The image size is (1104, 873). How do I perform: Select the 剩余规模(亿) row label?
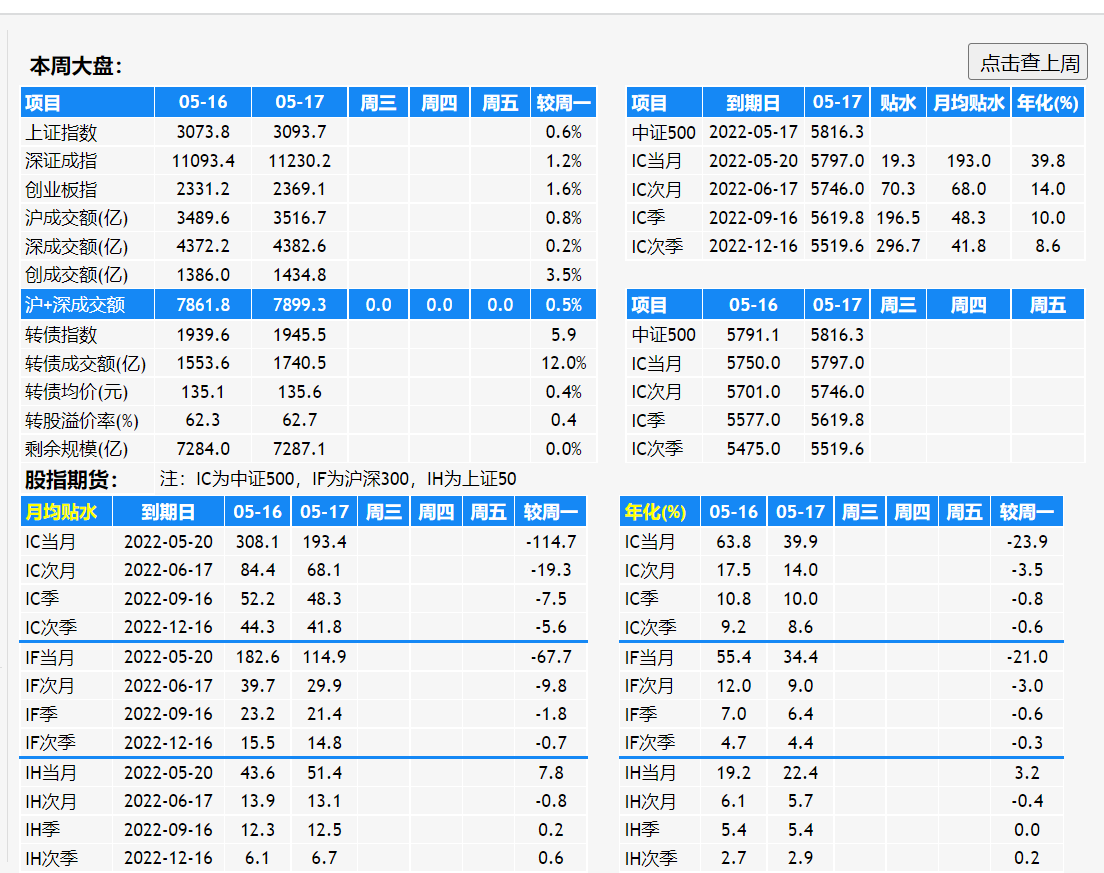point(77,449)
